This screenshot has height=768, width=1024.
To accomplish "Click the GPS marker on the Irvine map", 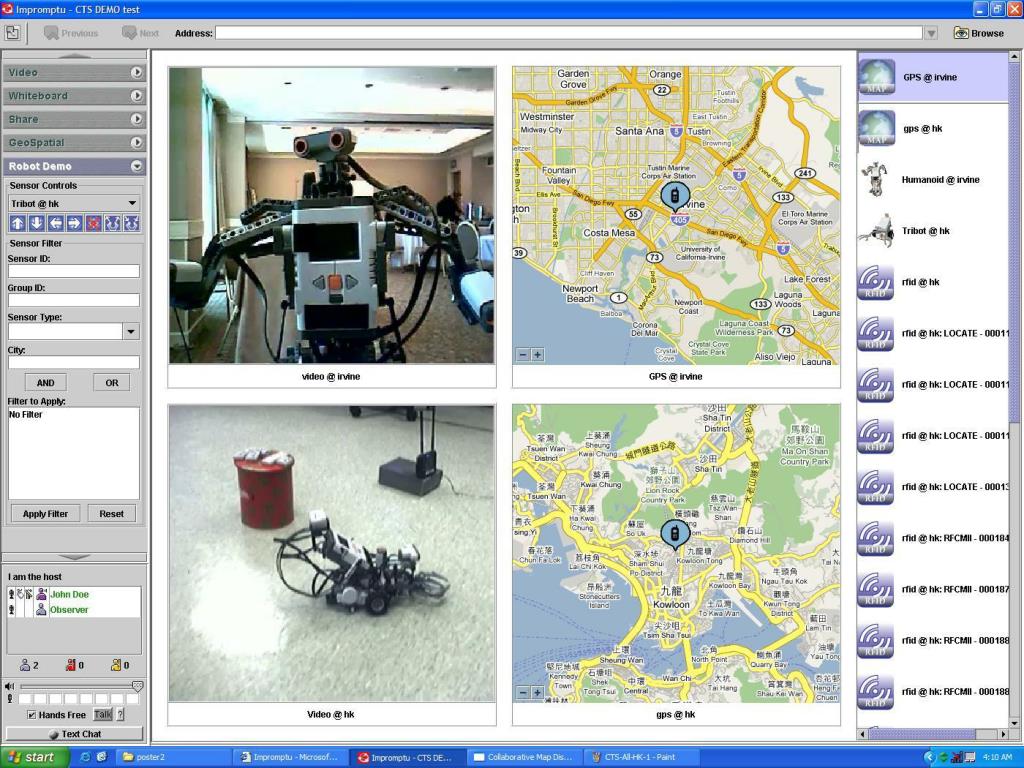I will click(x=675, y=195).
